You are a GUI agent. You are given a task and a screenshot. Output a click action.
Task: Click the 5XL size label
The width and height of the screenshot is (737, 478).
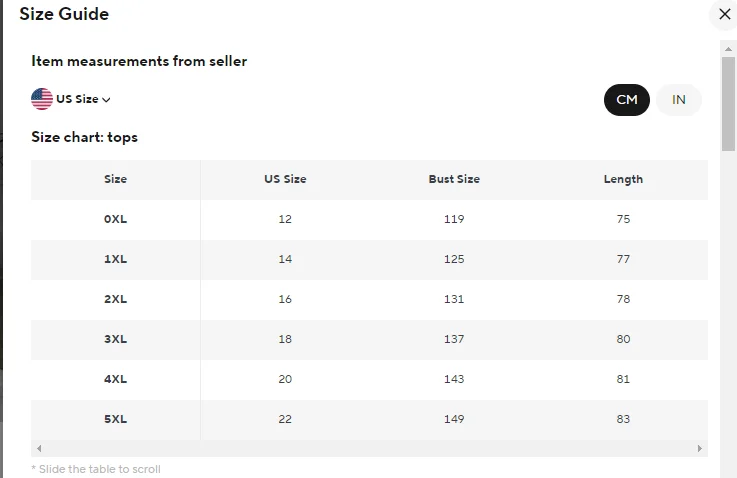point(116,419)
